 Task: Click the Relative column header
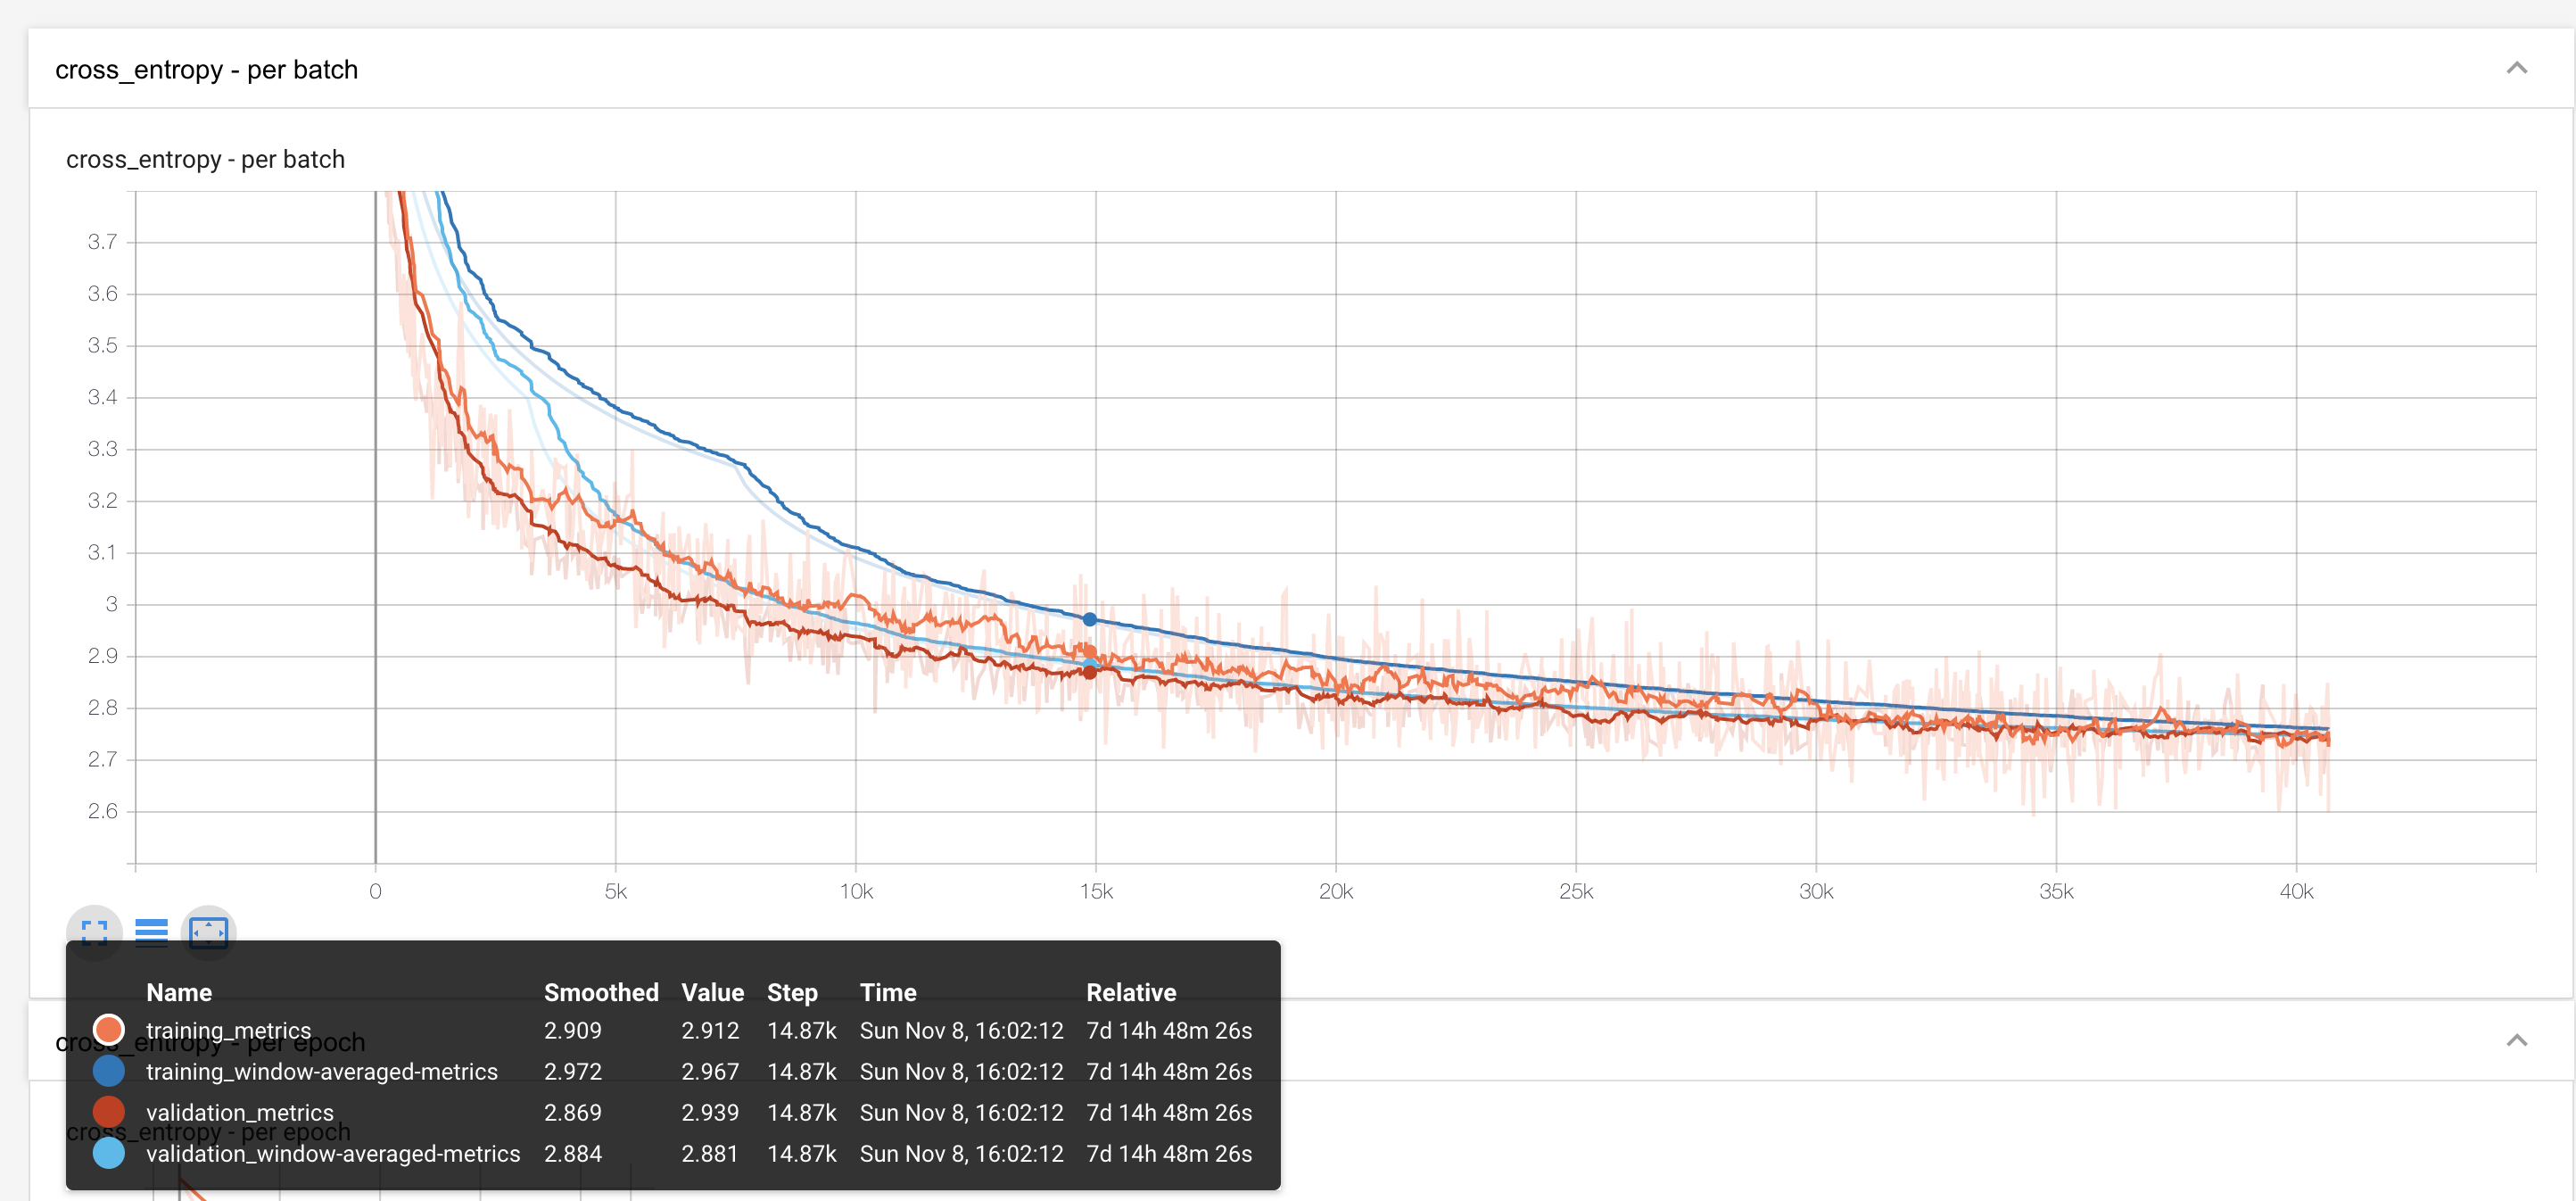[1130, 992]
